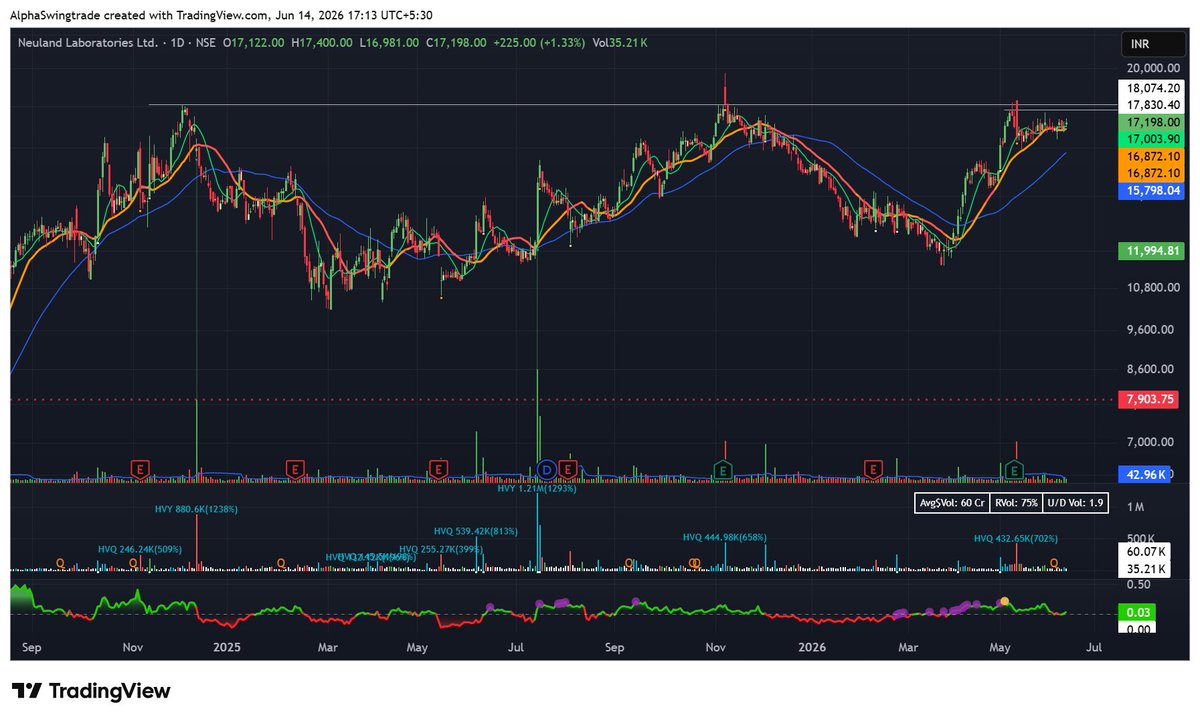Click the L16,981.00 low value
Screen dimensions: 1200x721
pyautogui.click(x=389, y=43)
